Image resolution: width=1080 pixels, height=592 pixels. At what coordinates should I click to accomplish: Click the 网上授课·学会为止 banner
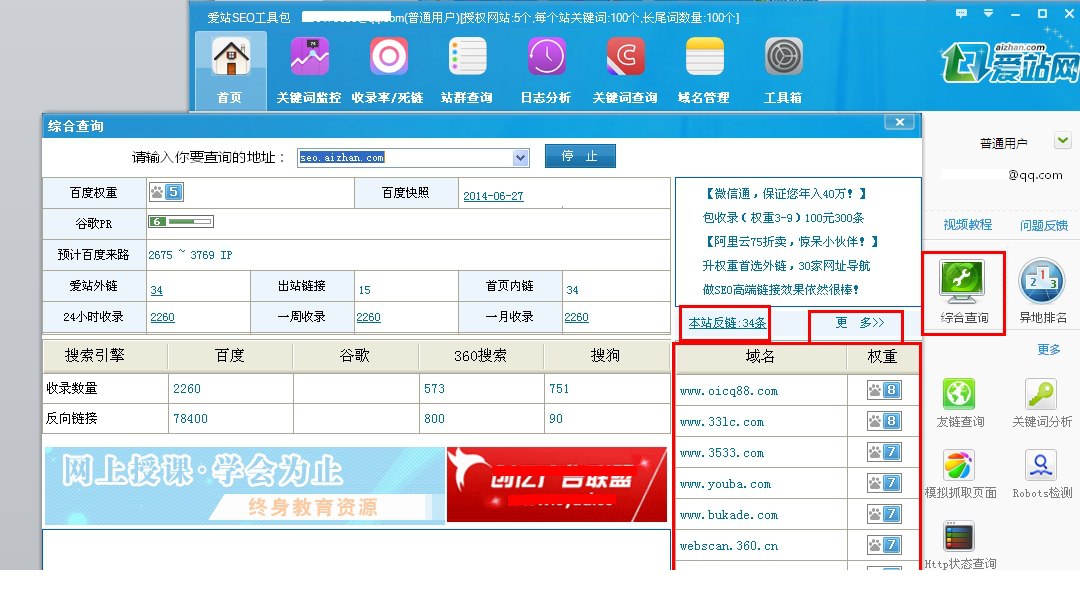point(245,485)
